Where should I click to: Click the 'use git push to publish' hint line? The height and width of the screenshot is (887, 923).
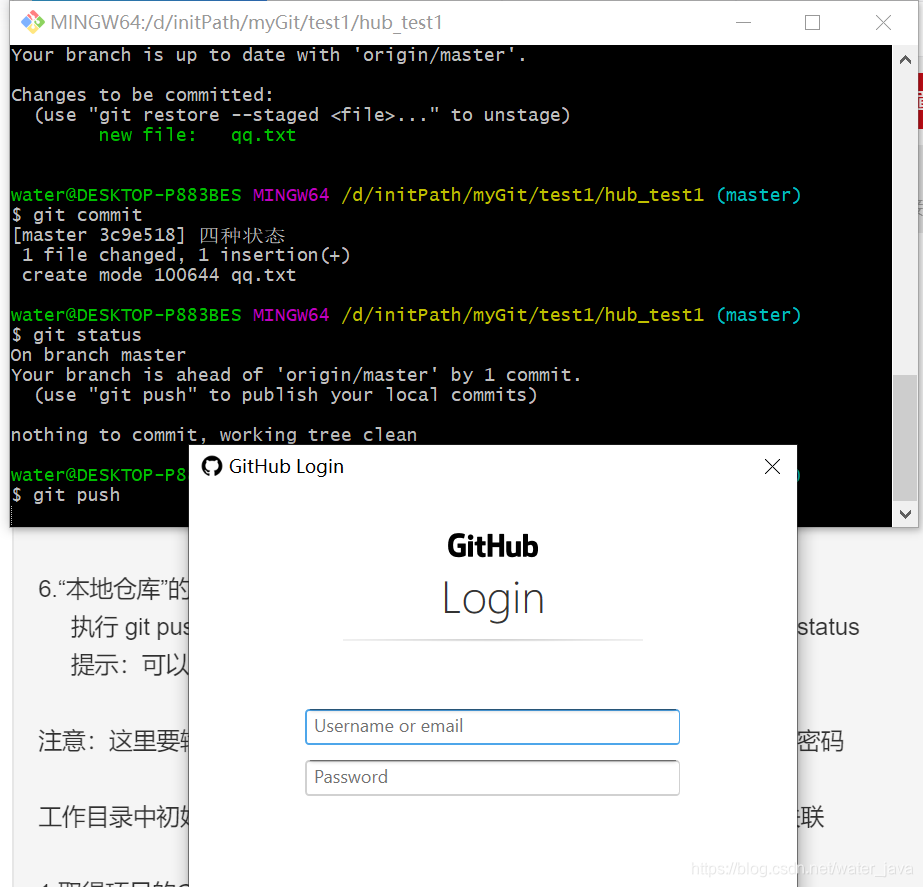click(285, 395)
